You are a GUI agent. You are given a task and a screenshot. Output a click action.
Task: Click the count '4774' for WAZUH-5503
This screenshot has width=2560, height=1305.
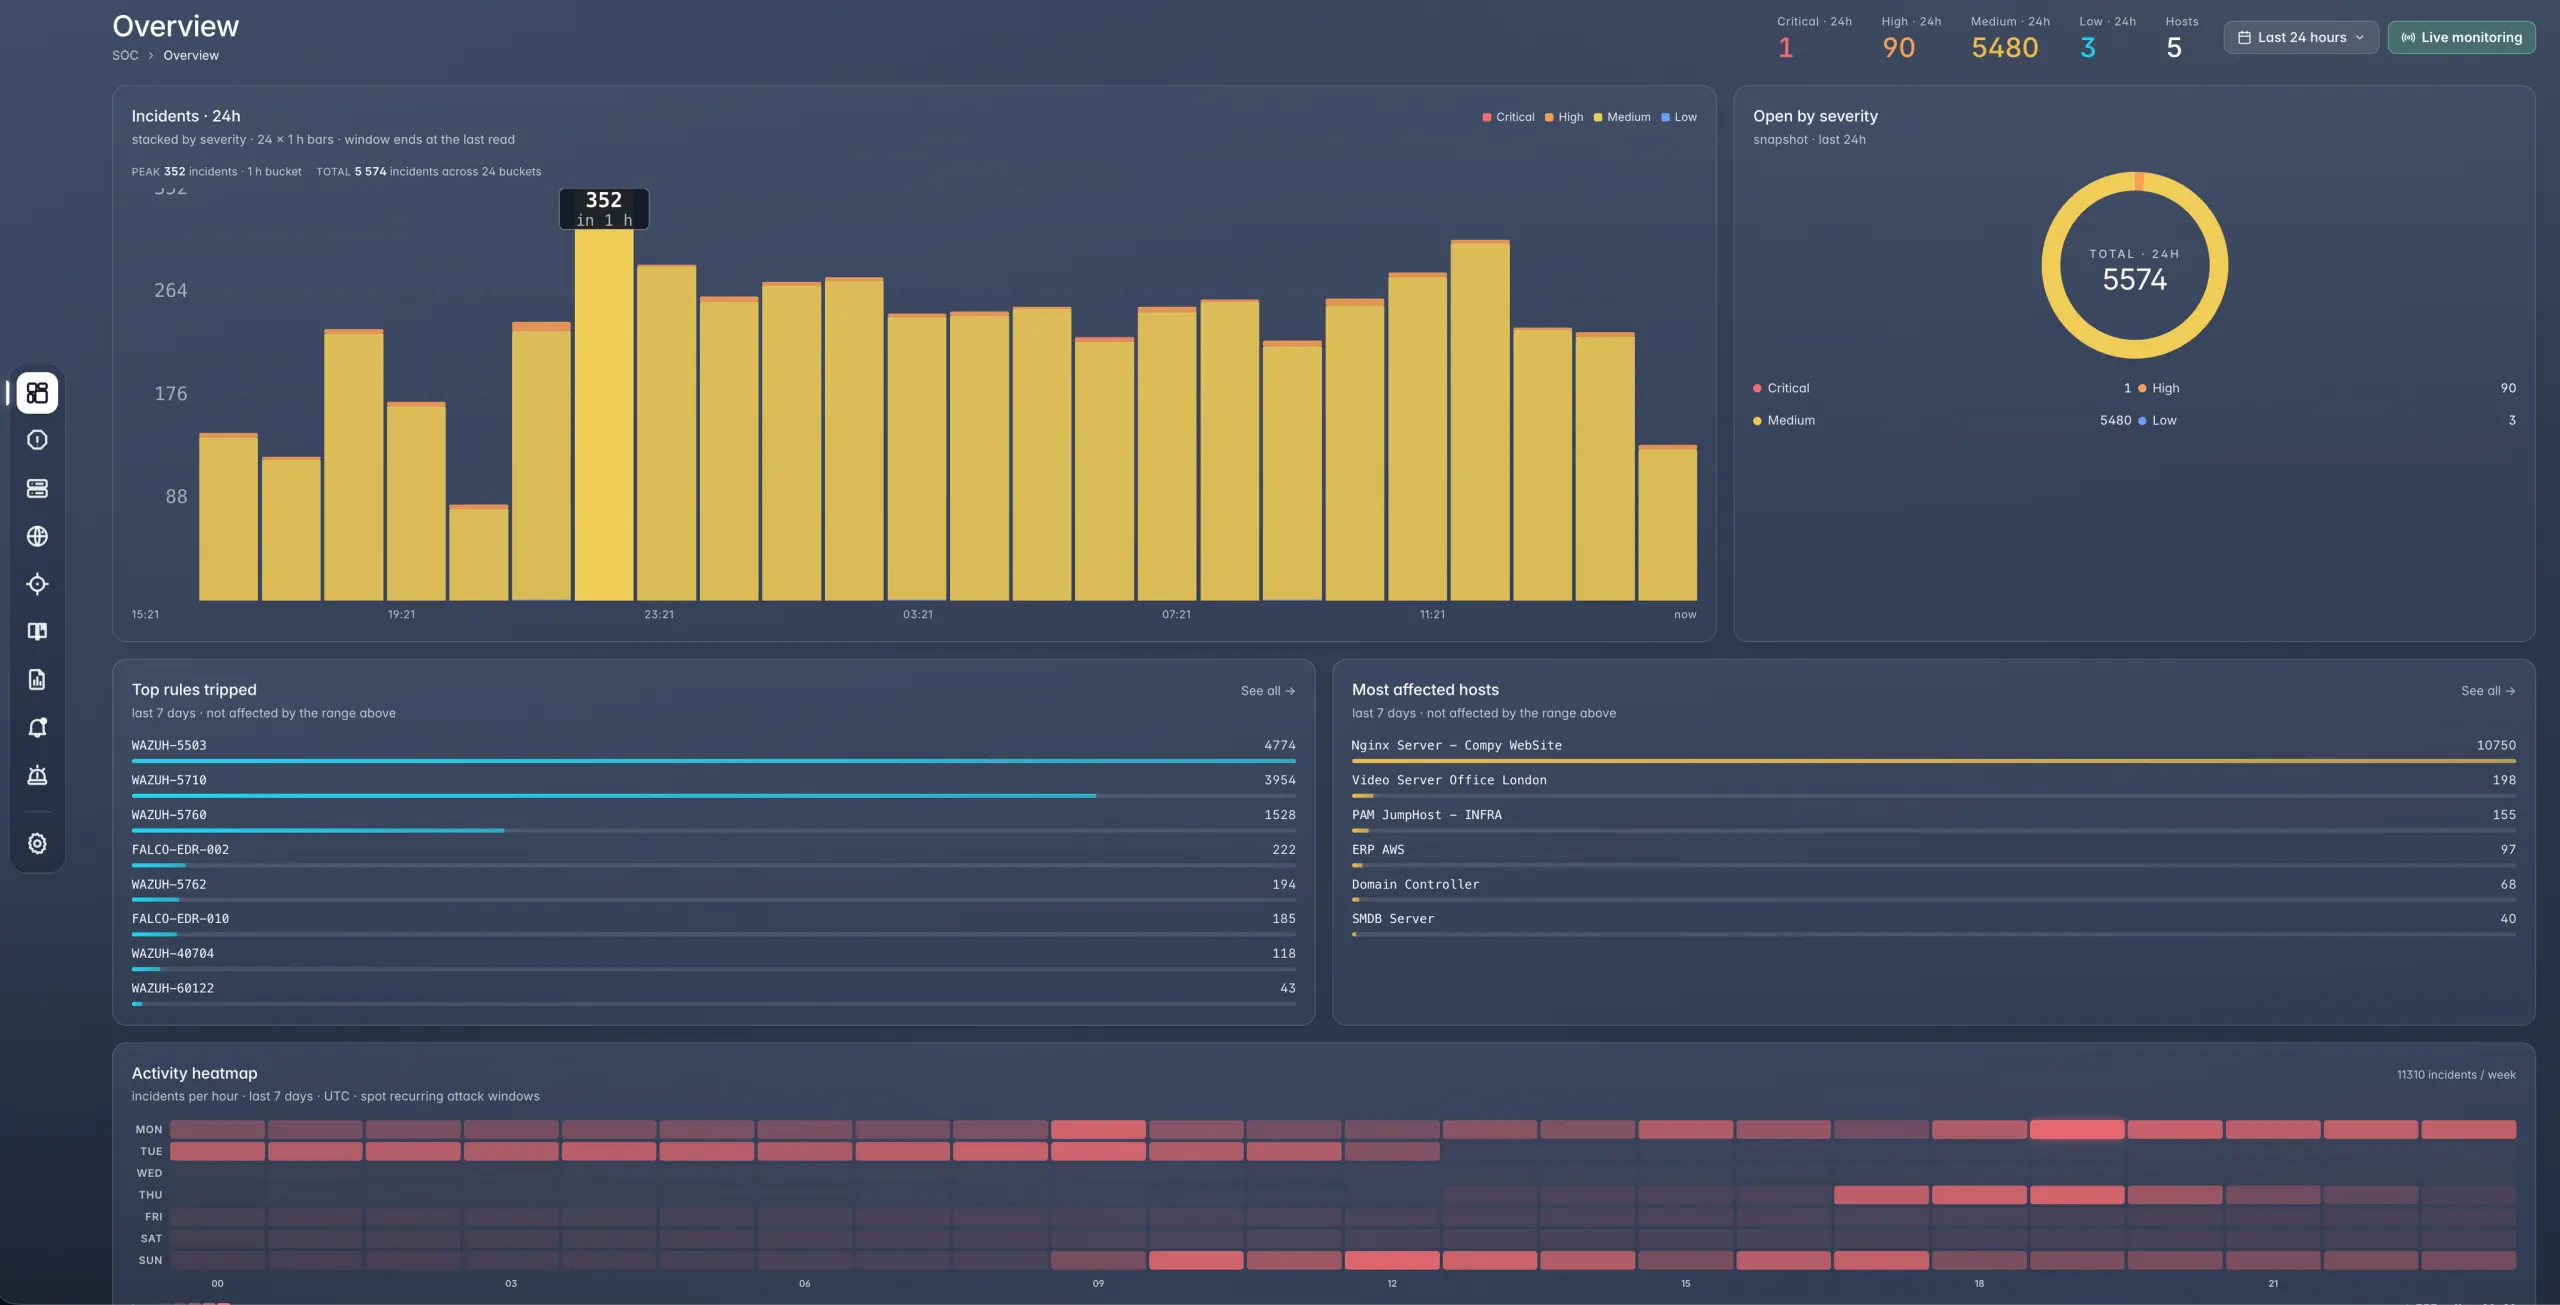pyautogui.click(x=1279, y=746)
